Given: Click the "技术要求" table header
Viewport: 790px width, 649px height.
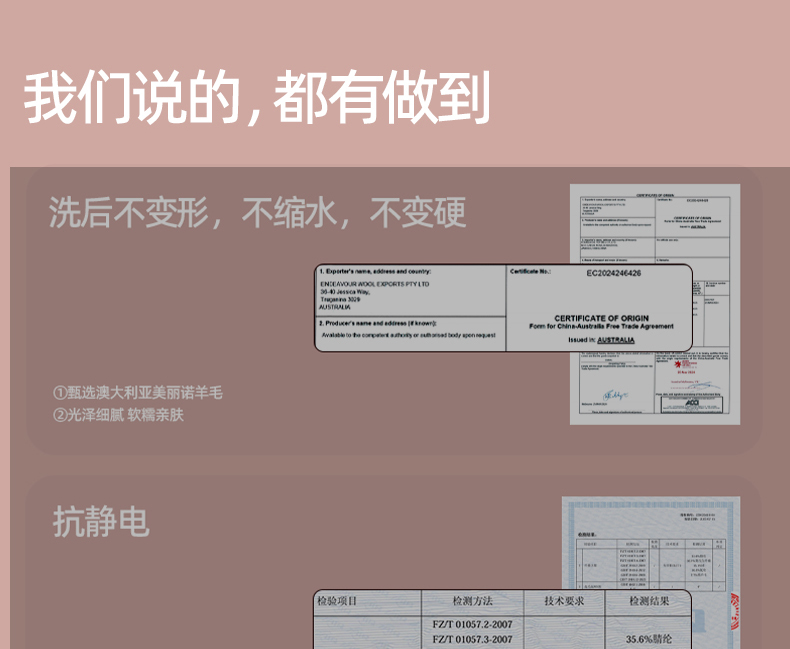Looking at the screenshot, I should pos(564,601).
